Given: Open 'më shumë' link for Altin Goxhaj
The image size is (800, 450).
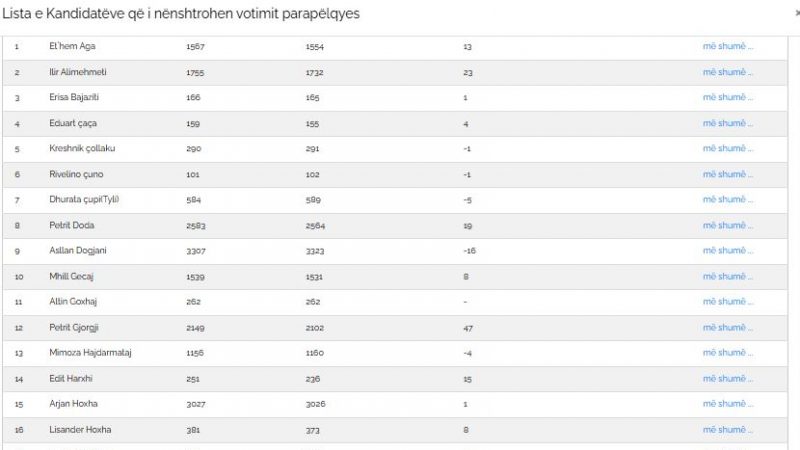Looking at the screenshot, I should [x=728, y=302].
